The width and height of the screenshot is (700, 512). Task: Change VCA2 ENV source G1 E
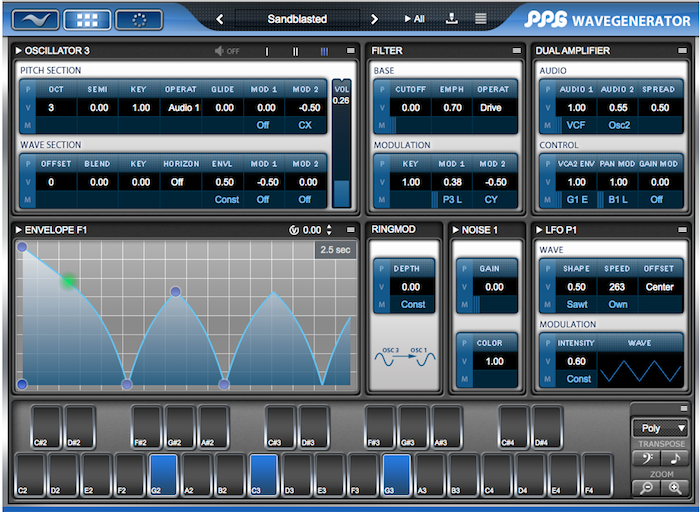click(576, 200)
